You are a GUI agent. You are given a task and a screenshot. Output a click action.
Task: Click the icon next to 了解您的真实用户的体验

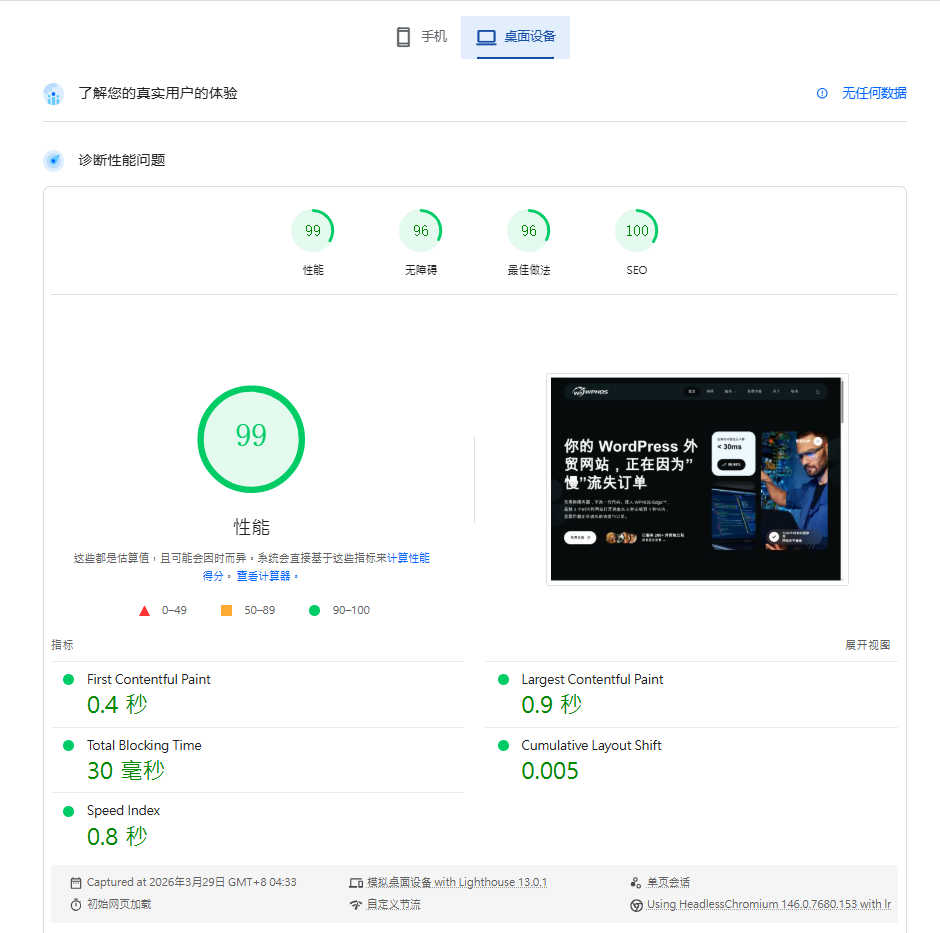54,94
